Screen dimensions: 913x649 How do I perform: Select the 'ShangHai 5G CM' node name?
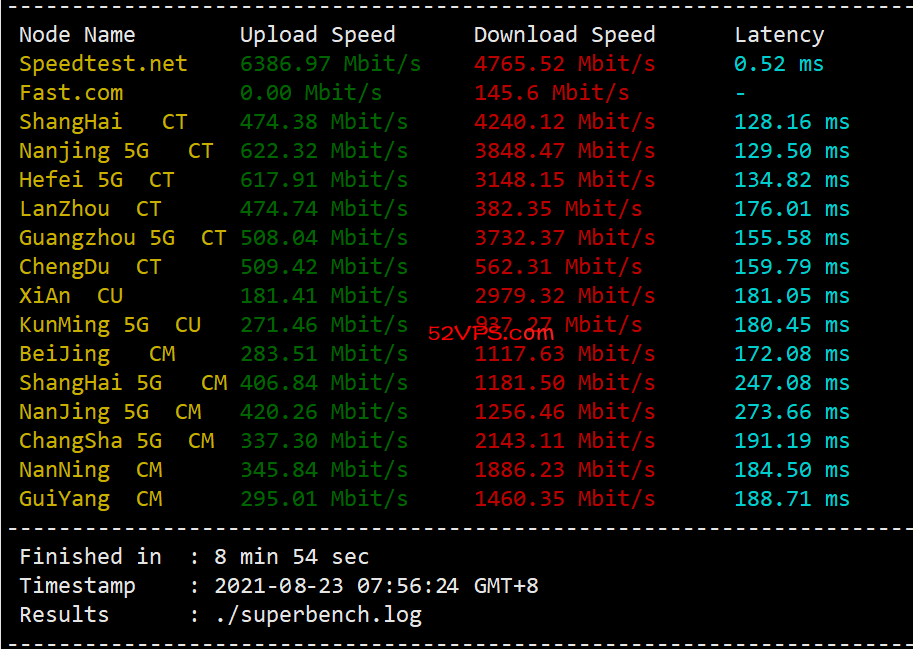point(122,384)
